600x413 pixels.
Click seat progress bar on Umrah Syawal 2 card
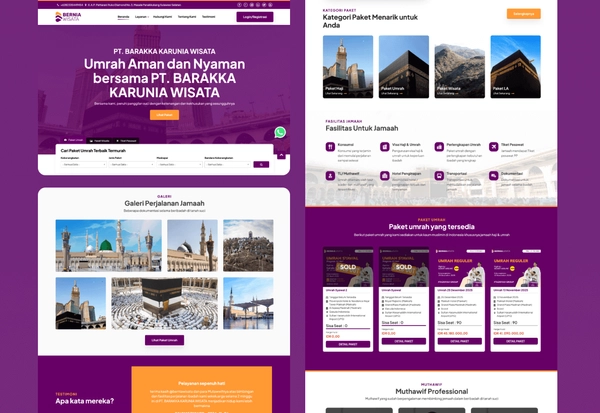pyautogui.click(x=348, y=329)
